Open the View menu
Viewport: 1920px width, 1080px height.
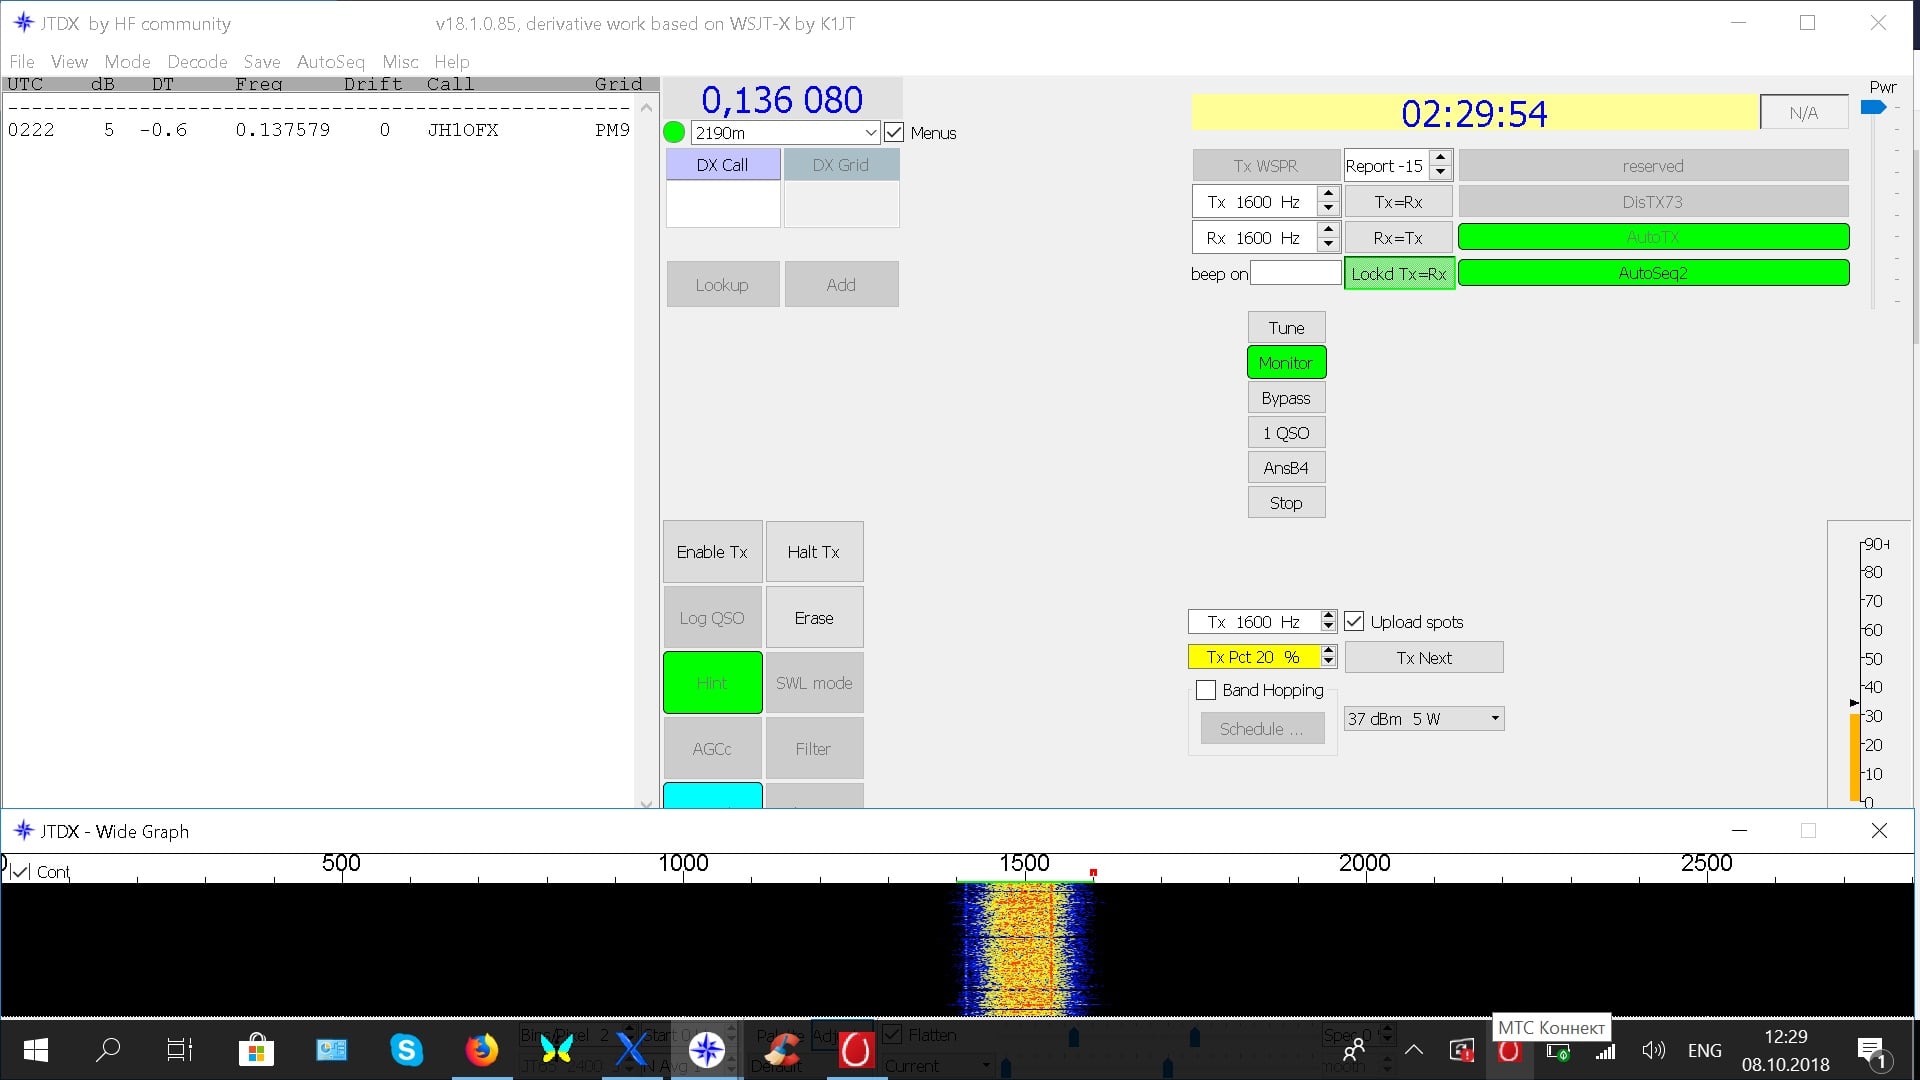point(69,61)
